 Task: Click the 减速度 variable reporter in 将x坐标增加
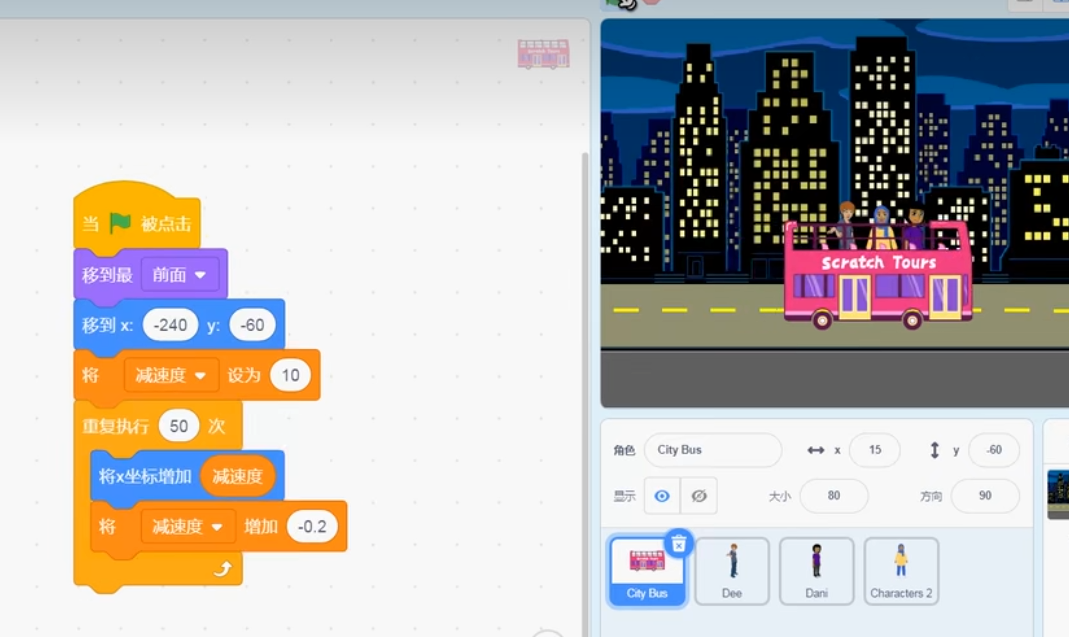[x=237, y=476]
